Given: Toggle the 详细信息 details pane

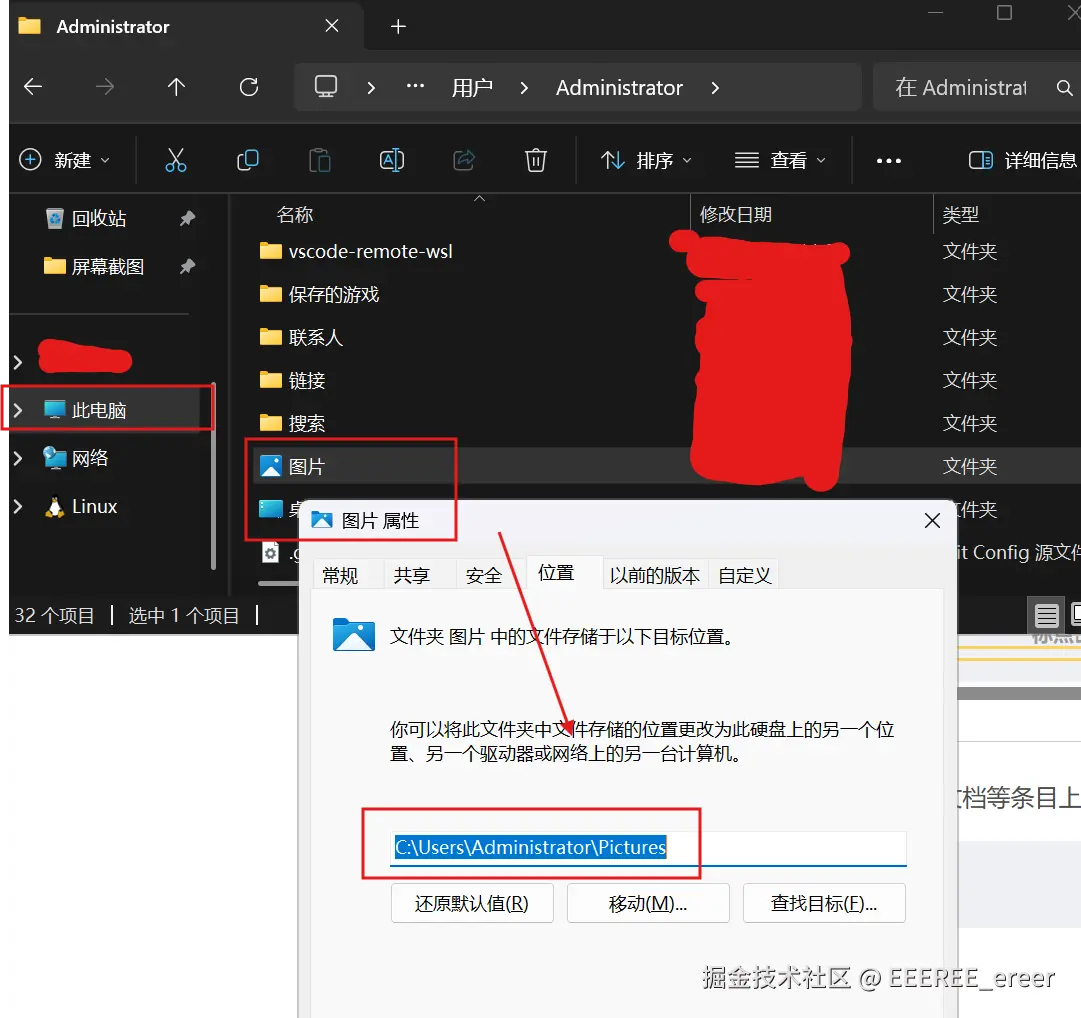Looking at the screenshot, I should [x=1022, y=161].
